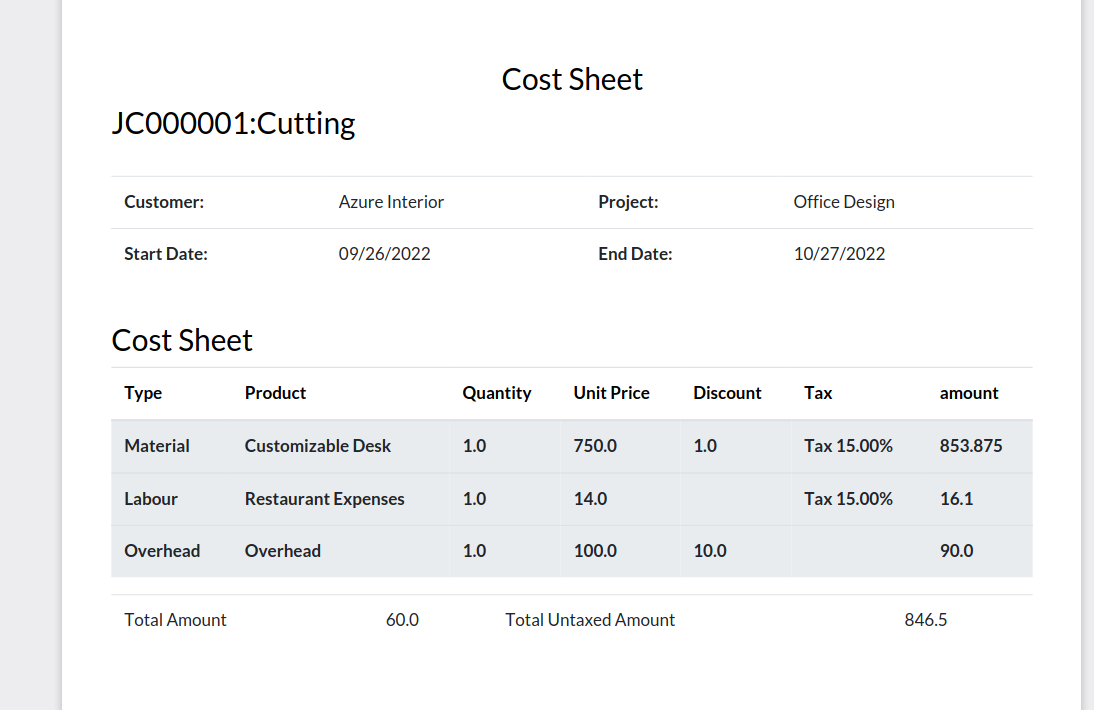The height and width of the screenshot is (710, 1094).
Task: Click the amount column header
Action: click(968, 393)
